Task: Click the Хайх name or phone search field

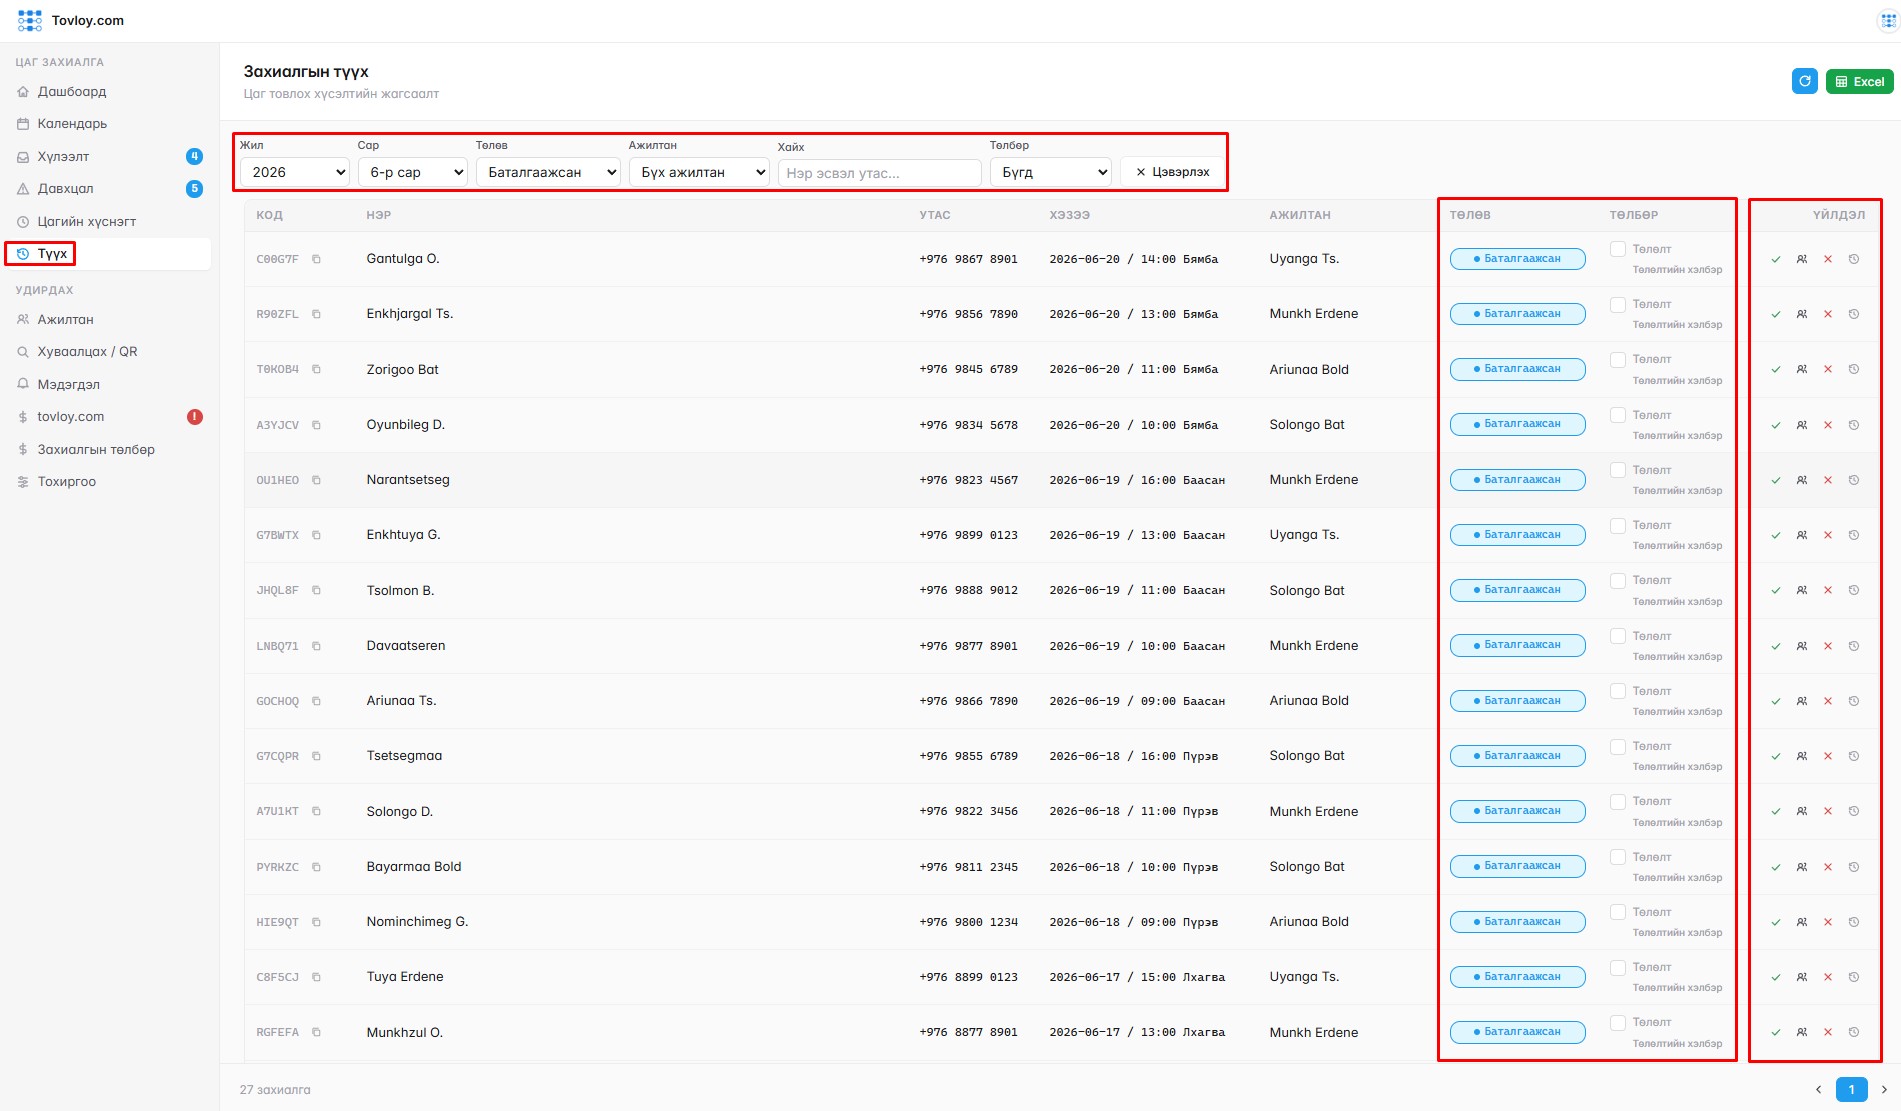Action: click(x=880, y=173)
